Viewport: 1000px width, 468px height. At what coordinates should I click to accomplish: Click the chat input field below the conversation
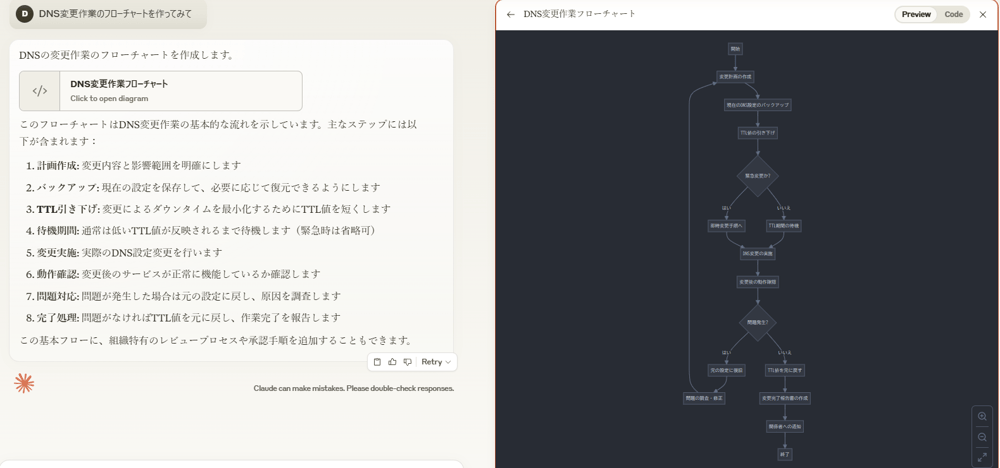[x=232, y=464]
